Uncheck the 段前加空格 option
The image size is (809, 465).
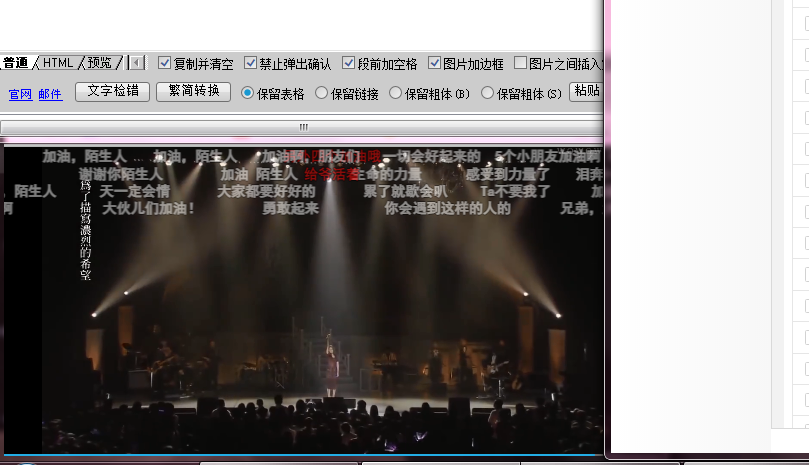tap(349, 63)
